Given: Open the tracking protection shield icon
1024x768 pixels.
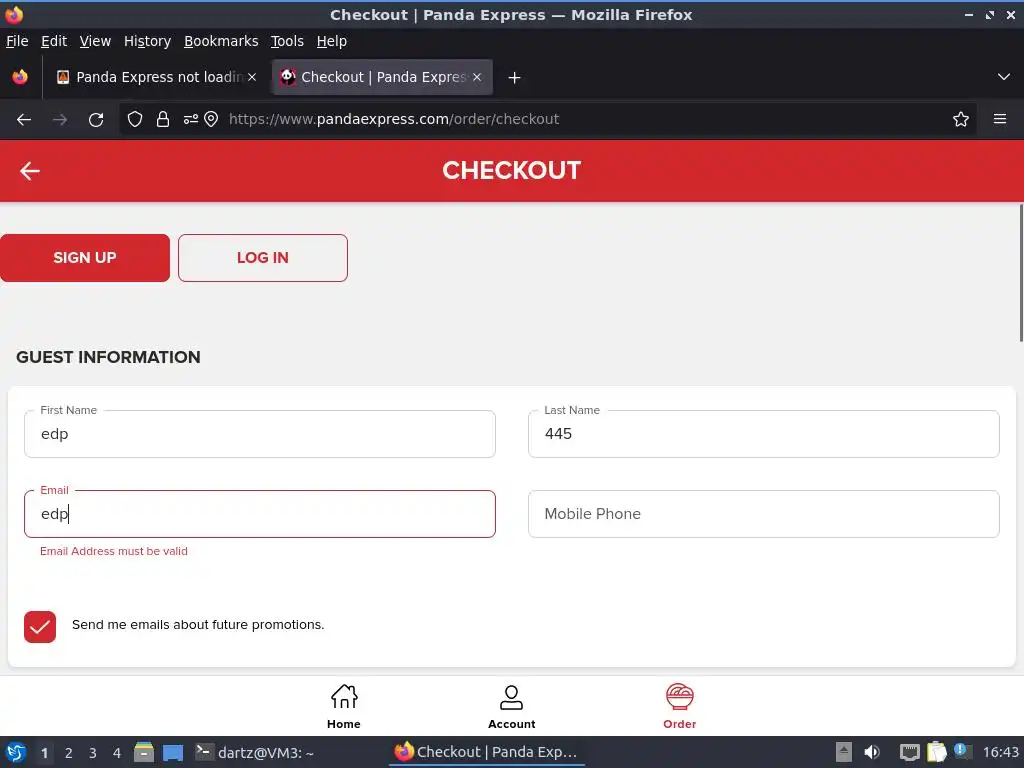Looking at the screenshot, I should click(135, 119).
